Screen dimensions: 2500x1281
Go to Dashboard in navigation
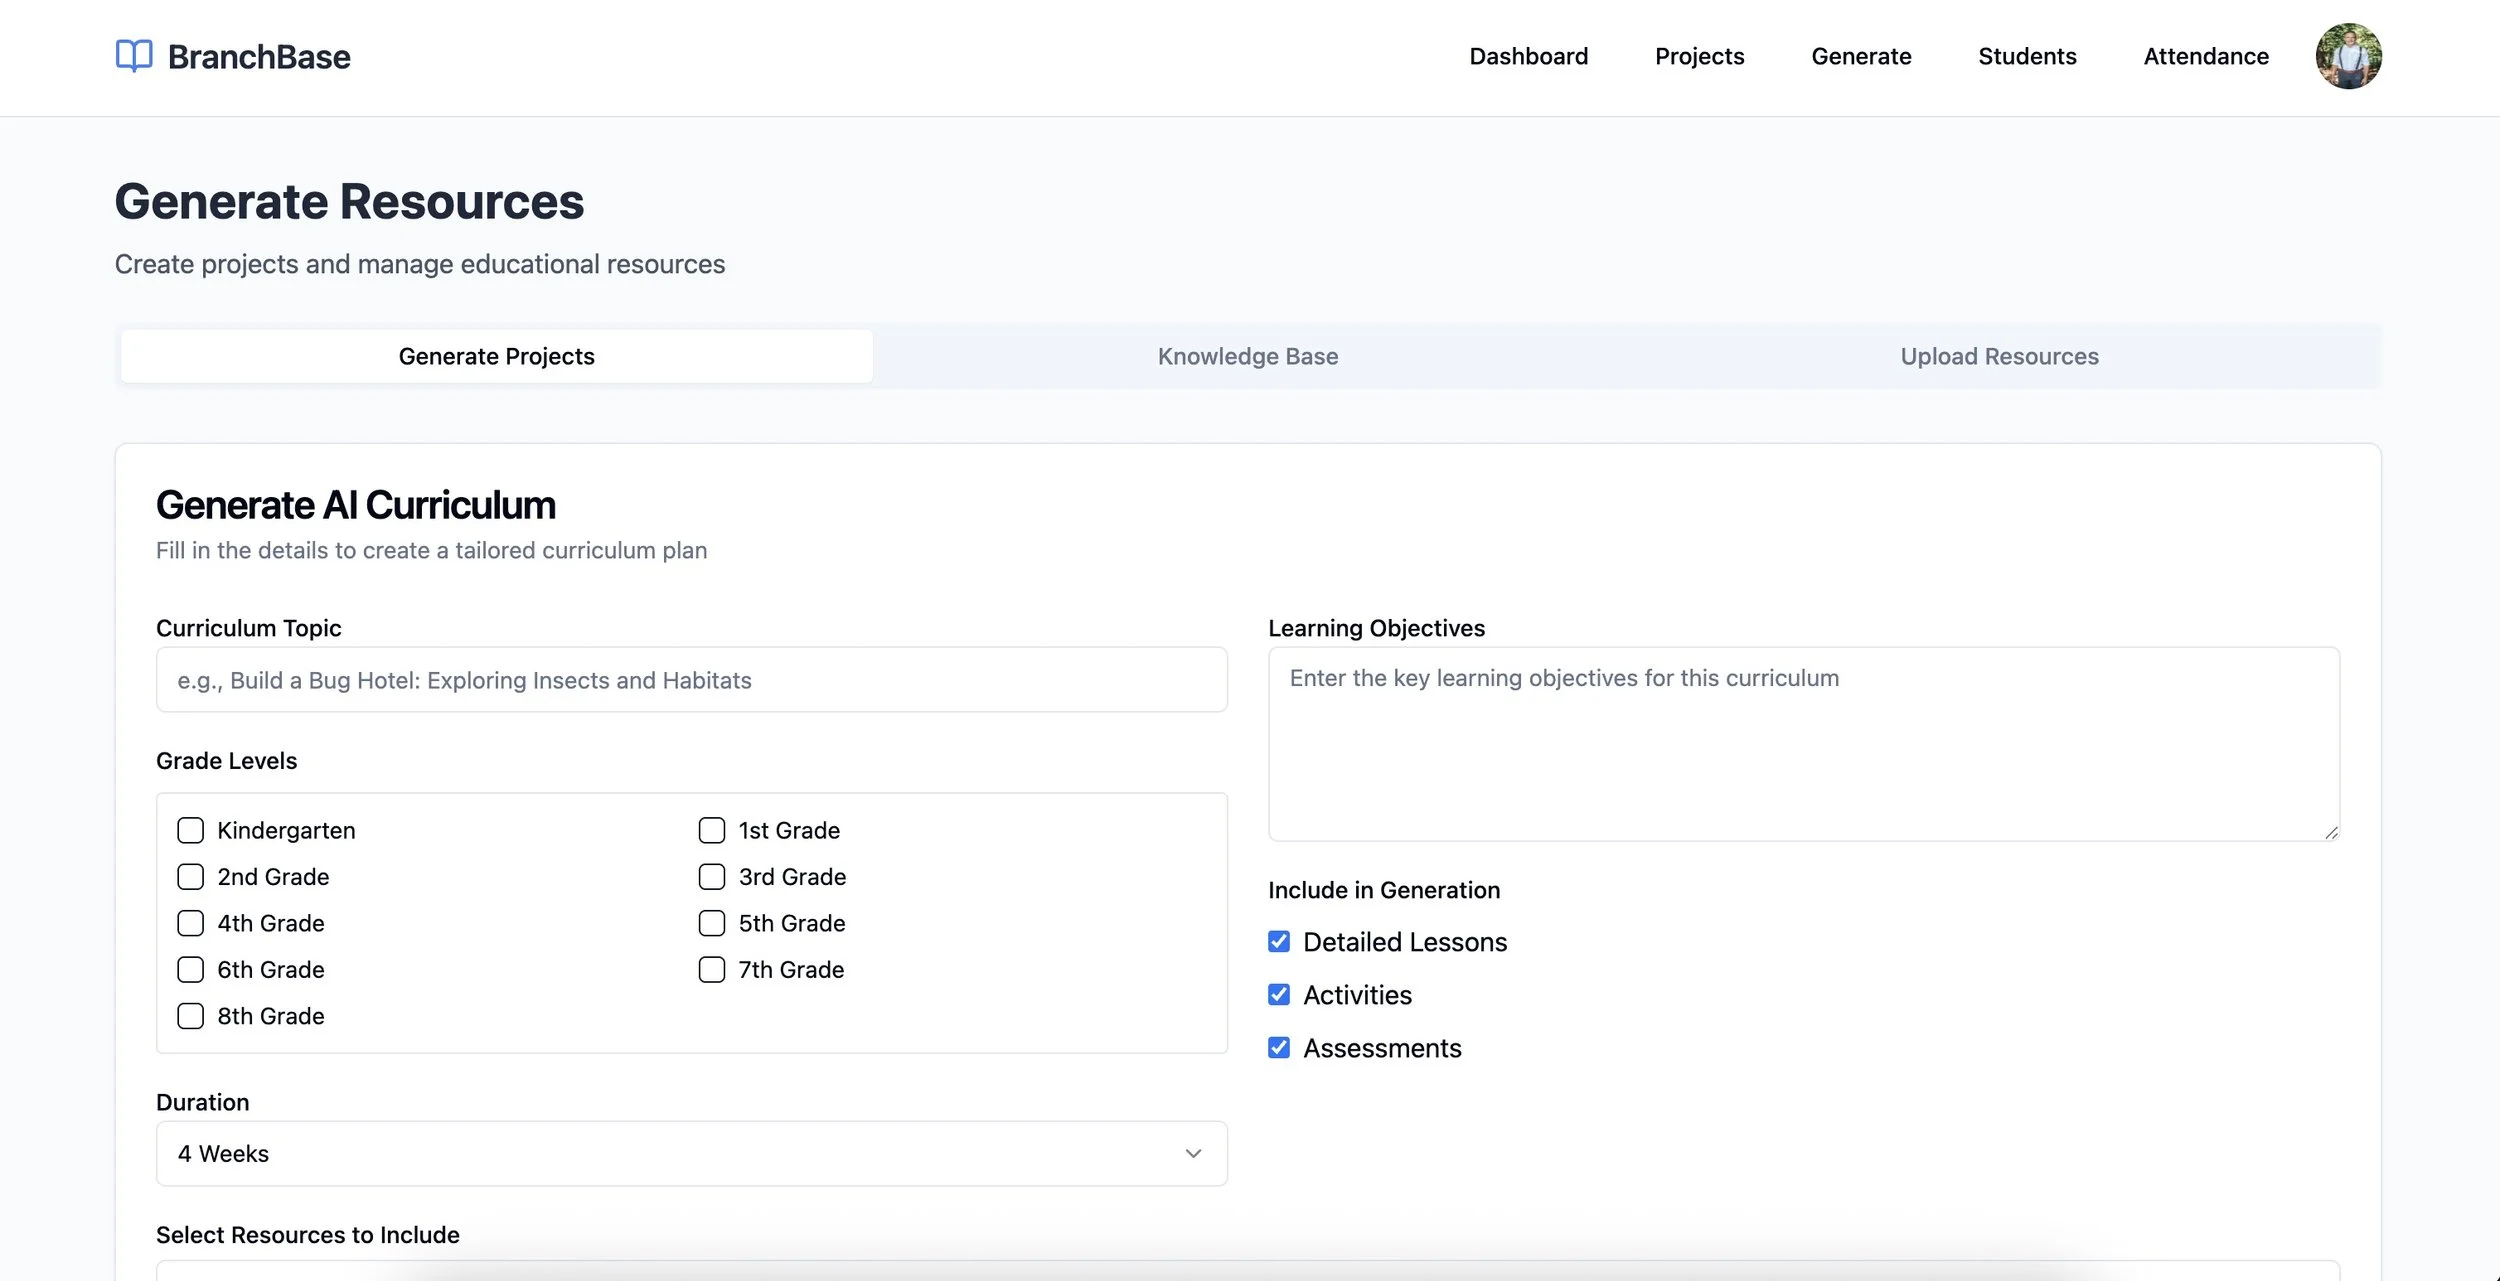click(1528, 56)
